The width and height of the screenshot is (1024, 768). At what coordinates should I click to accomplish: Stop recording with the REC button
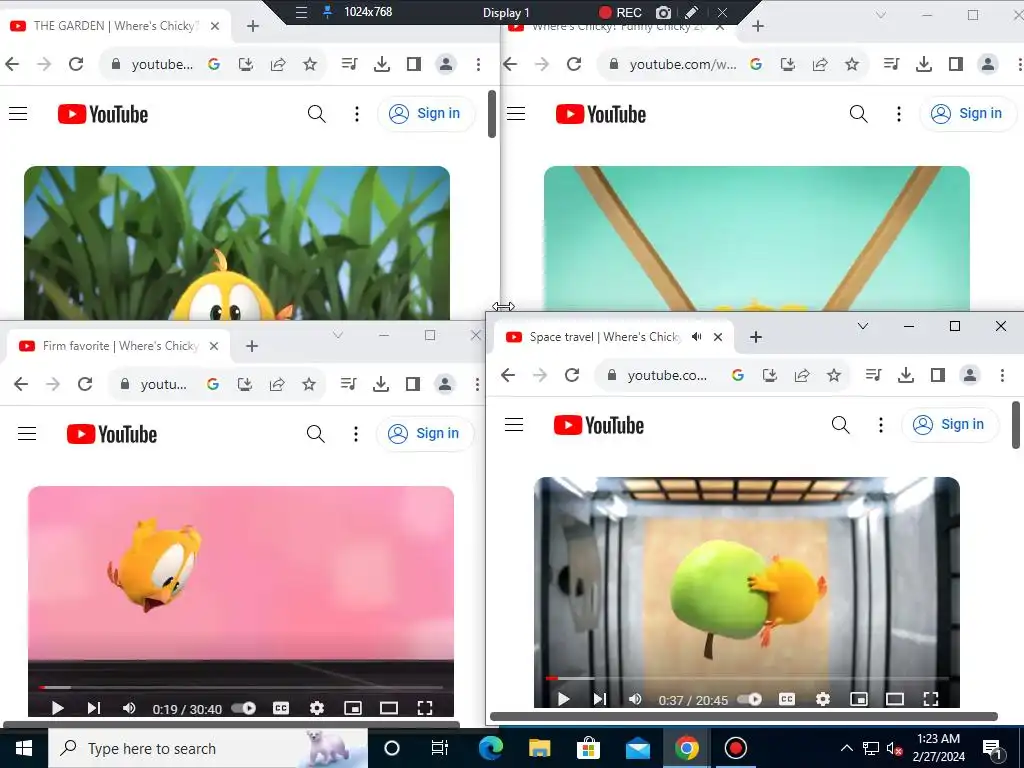coord(620,12)
